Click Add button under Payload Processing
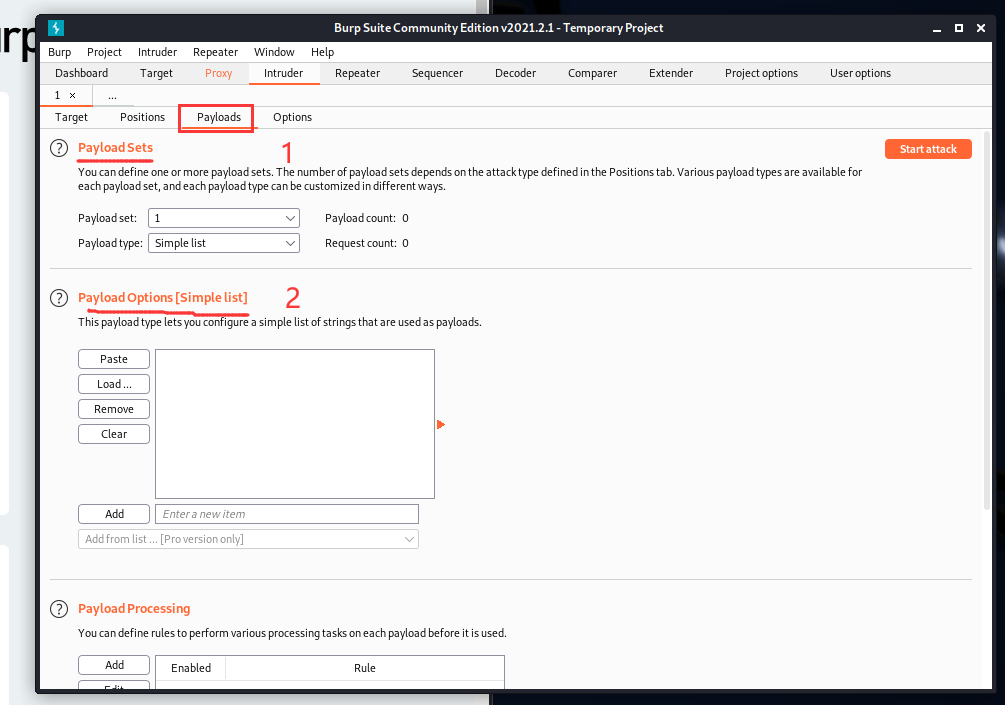The image size is (1005, 705). click(114, 665)
